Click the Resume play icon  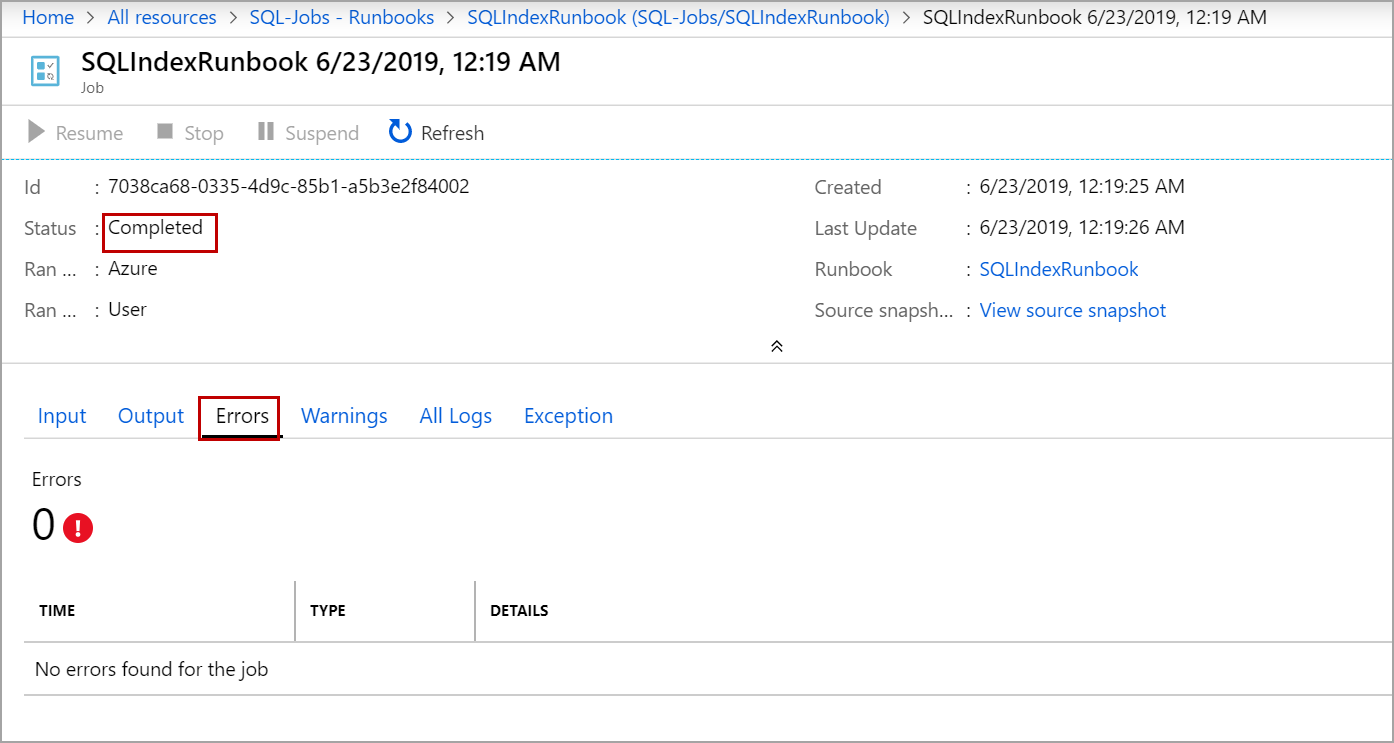[x=37, y=132]
